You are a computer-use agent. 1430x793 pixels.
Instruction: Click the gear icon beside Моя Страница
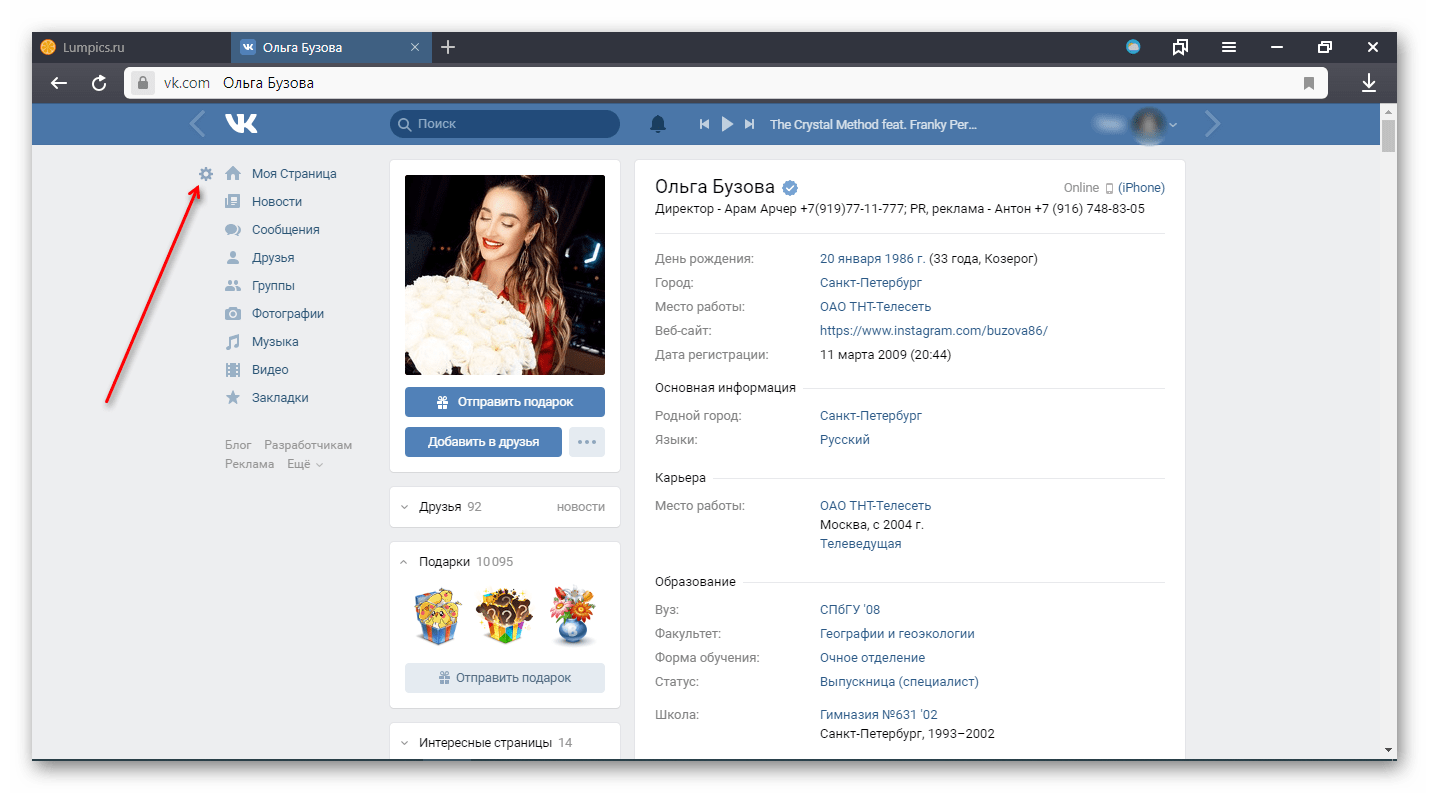point(205,174)
